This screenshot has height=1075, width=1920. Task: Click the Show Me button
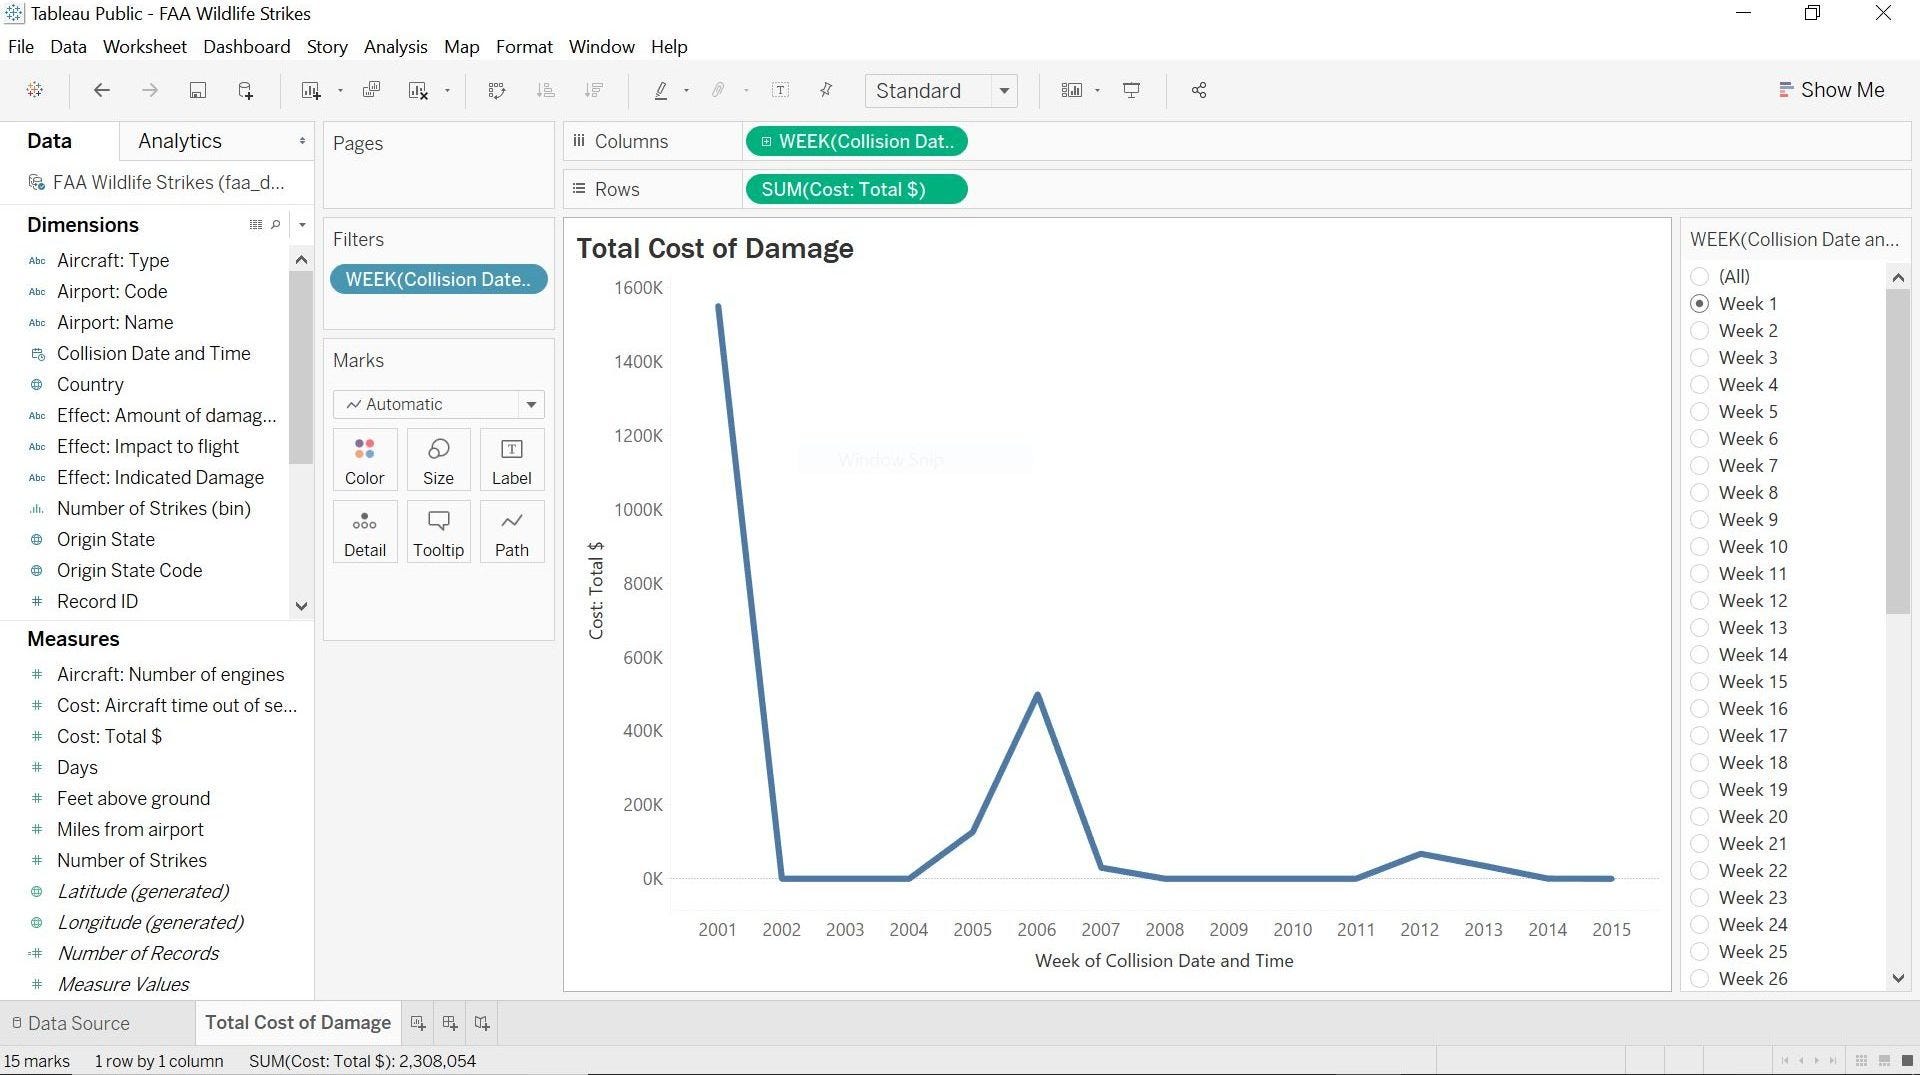click(1832, 90)
